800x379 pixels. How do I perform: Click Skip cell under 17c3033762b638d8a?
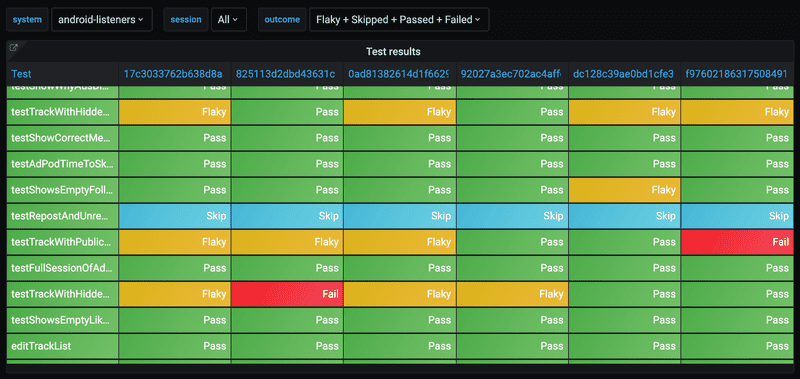175,216
